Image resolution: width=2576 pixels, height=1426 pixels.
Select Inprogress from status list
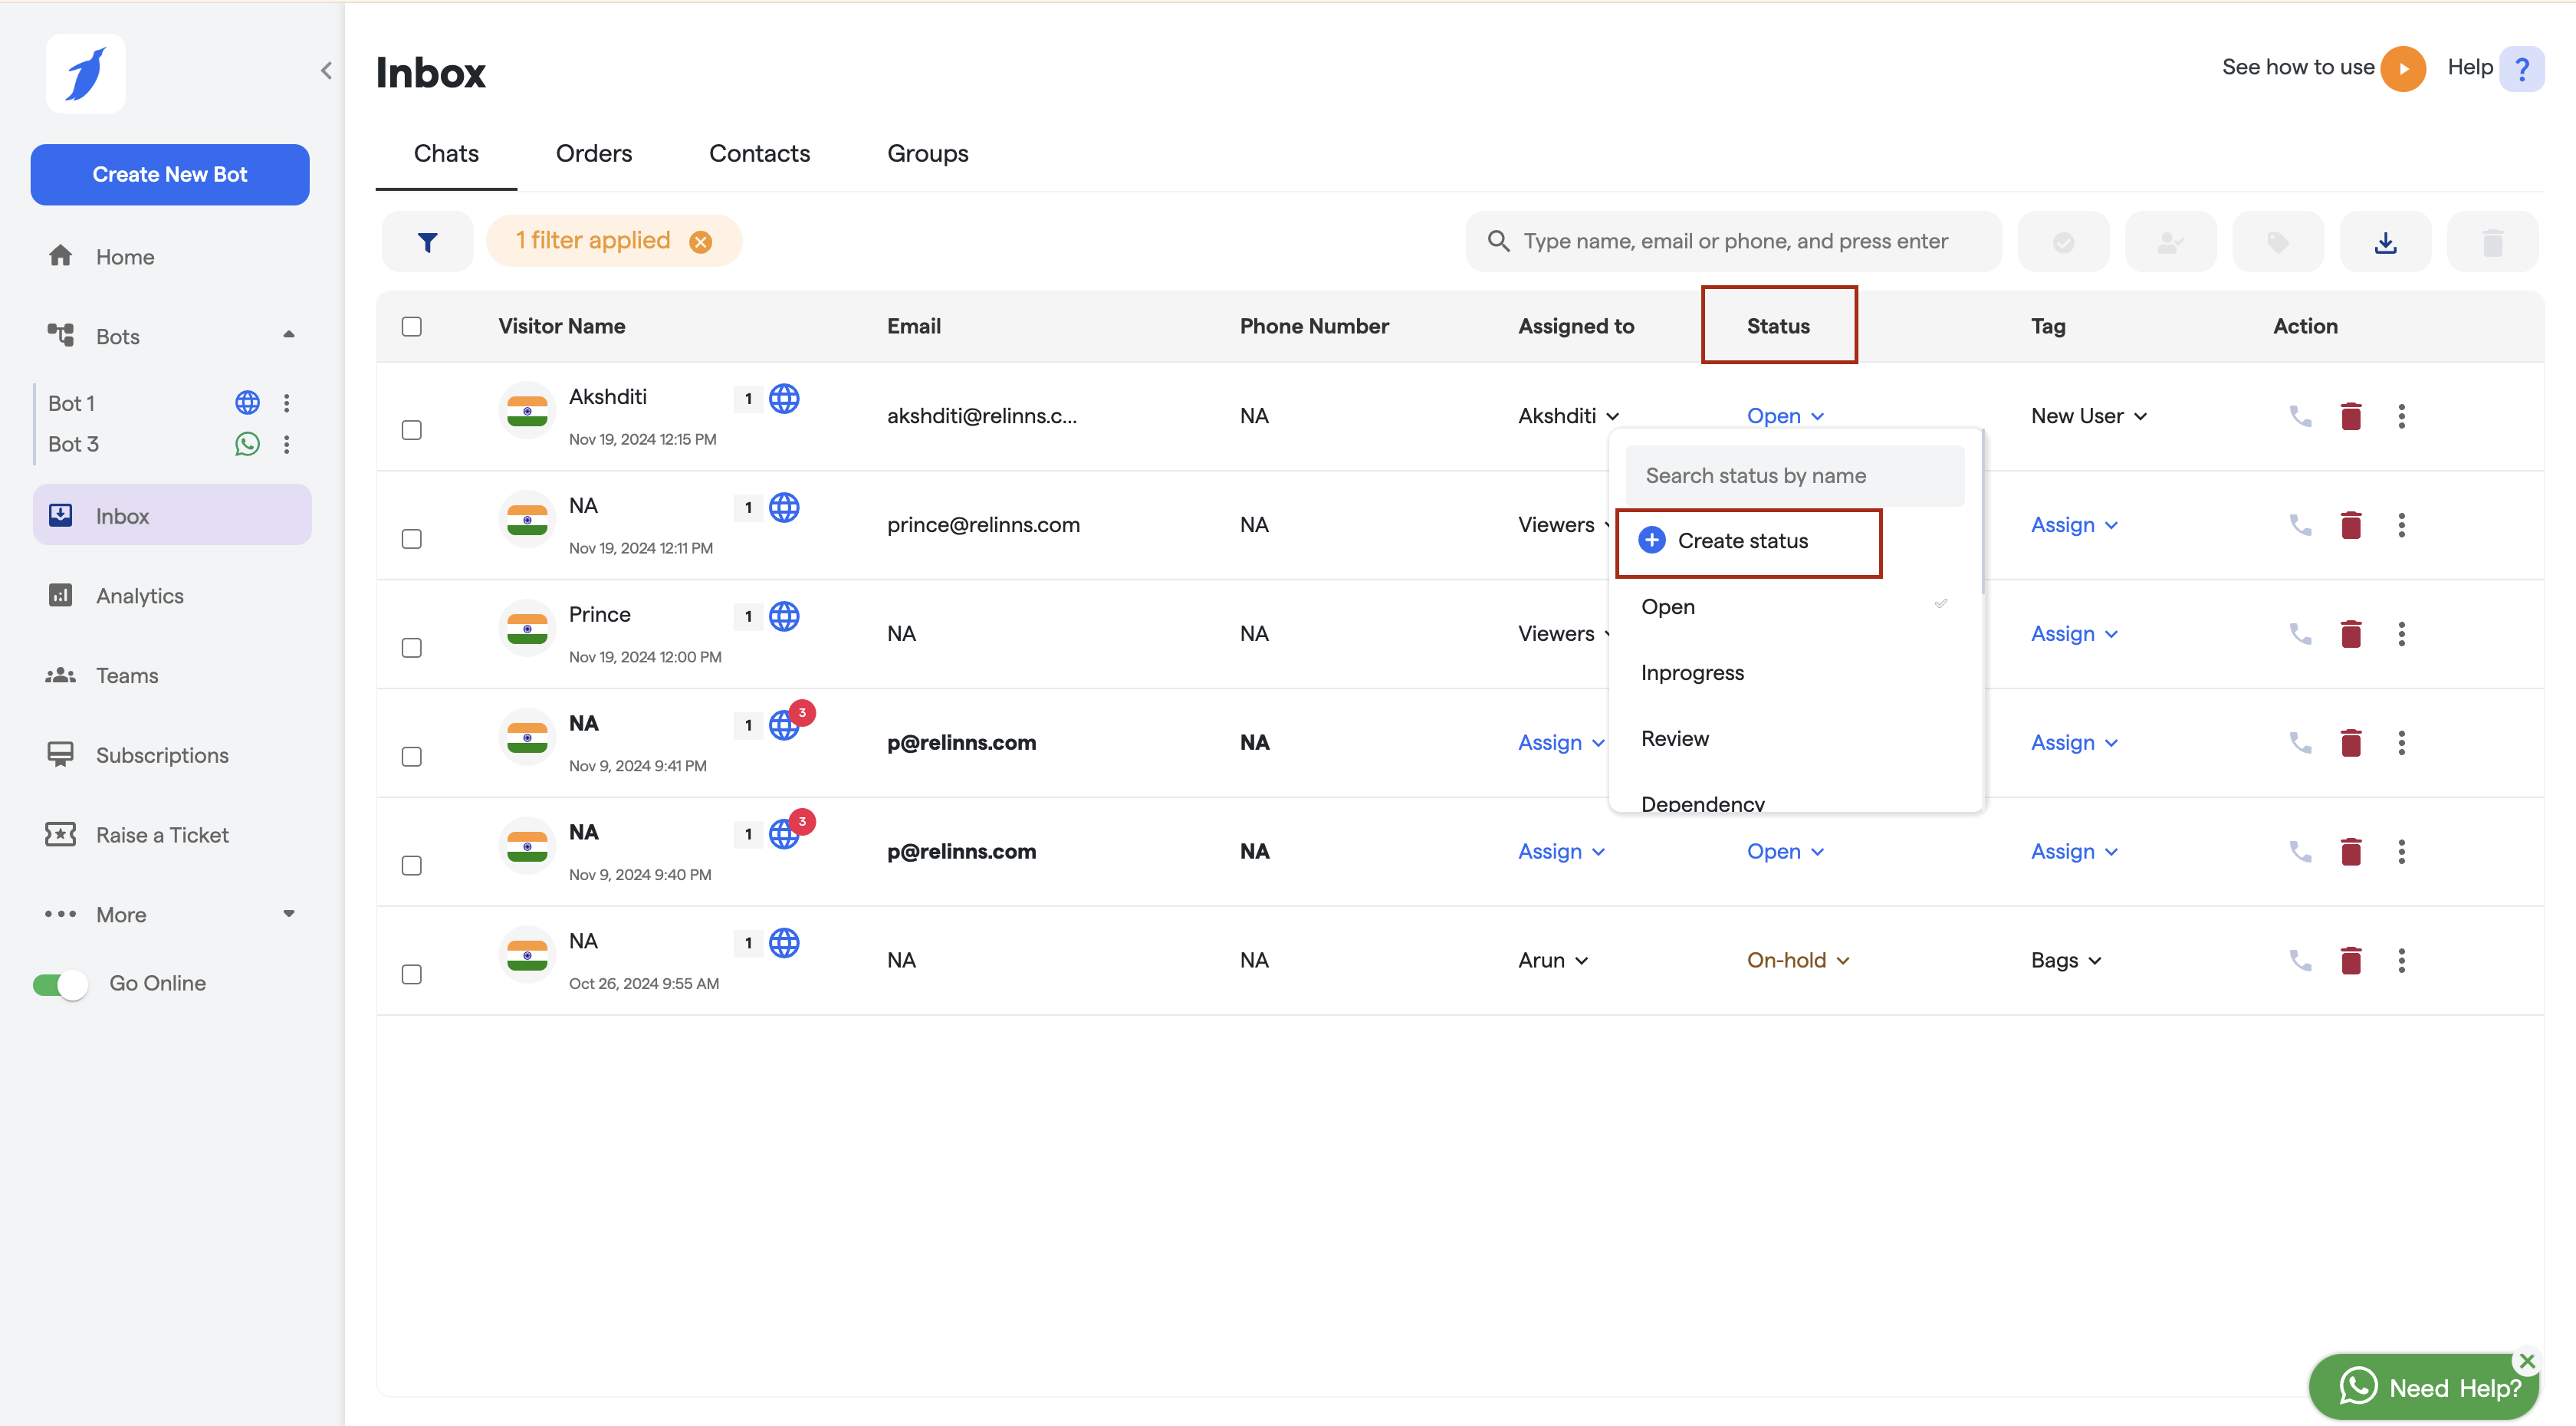tap(1692, 673)
